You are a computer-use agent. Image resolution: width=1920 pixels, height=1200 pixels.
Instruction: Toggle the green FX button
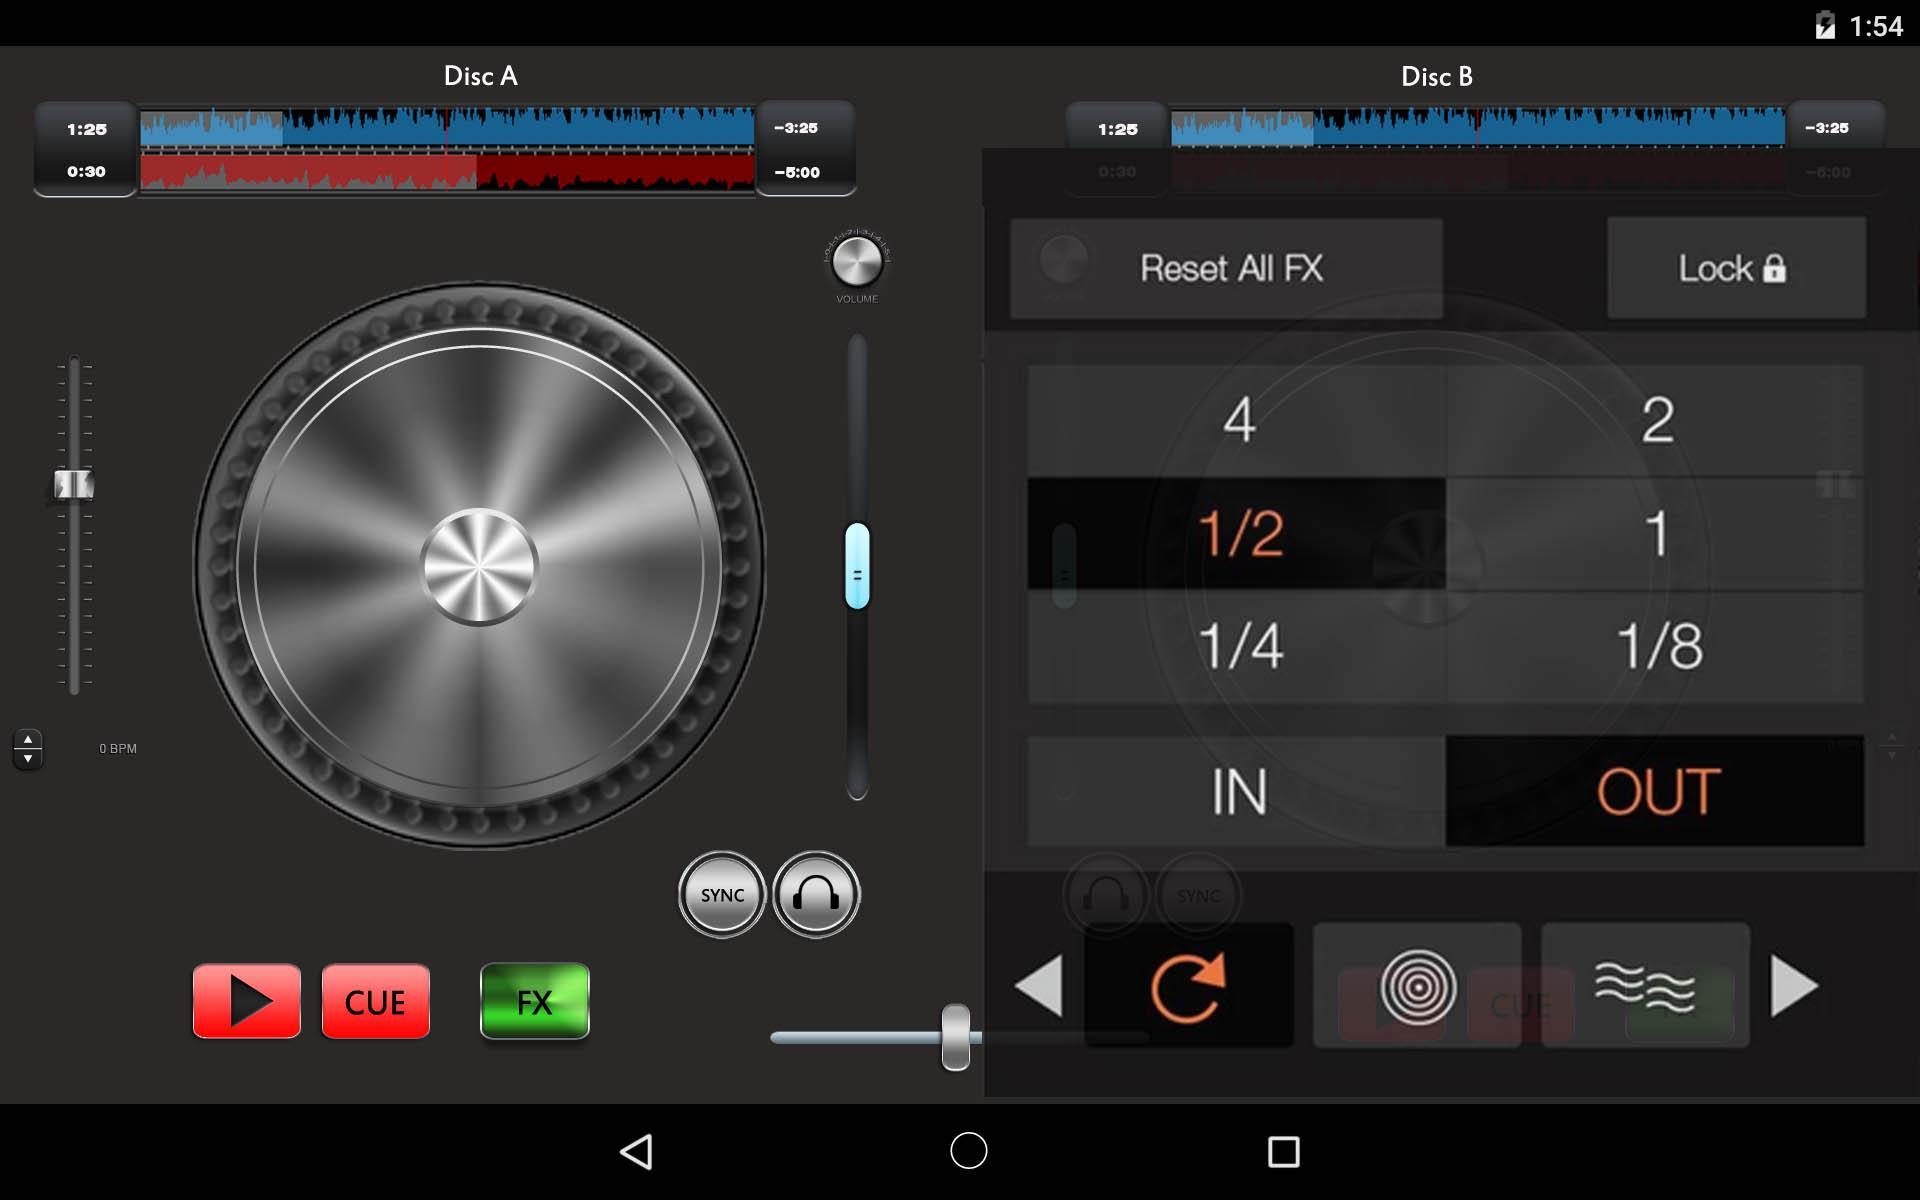(x=534, y=1001)
